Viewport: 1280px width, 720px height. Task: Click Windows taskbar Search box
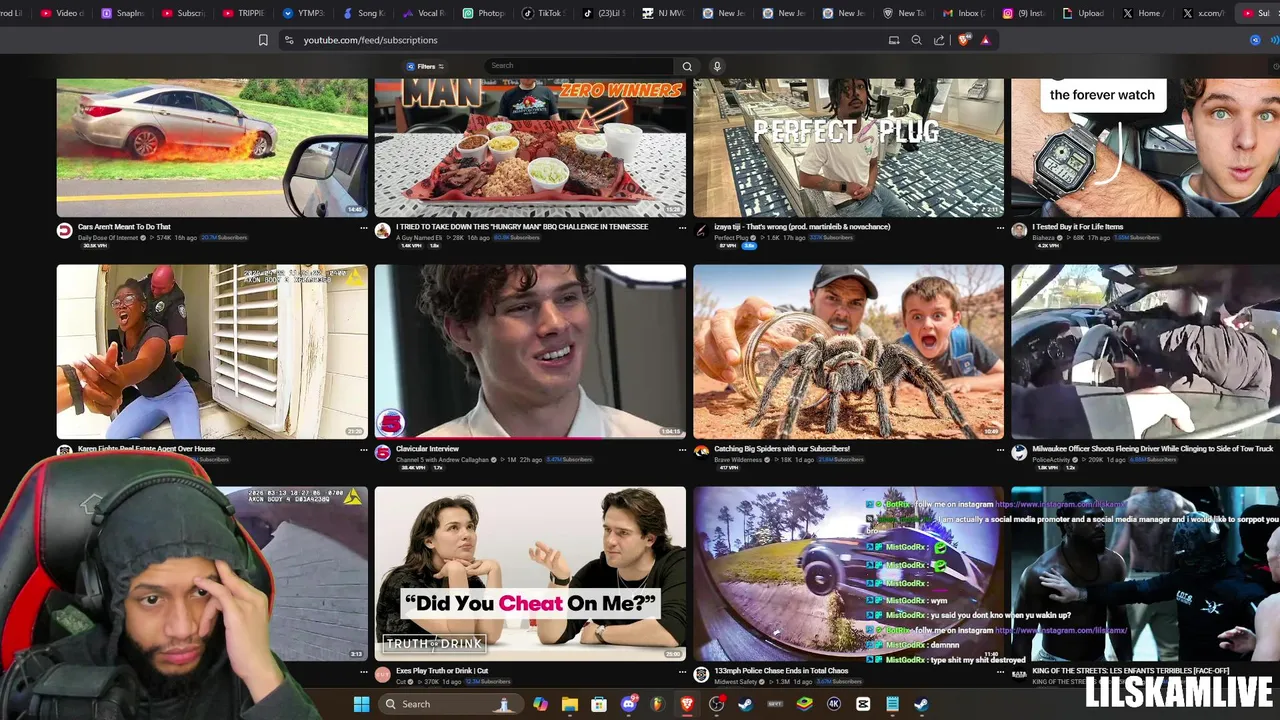(x=449, y=704)
